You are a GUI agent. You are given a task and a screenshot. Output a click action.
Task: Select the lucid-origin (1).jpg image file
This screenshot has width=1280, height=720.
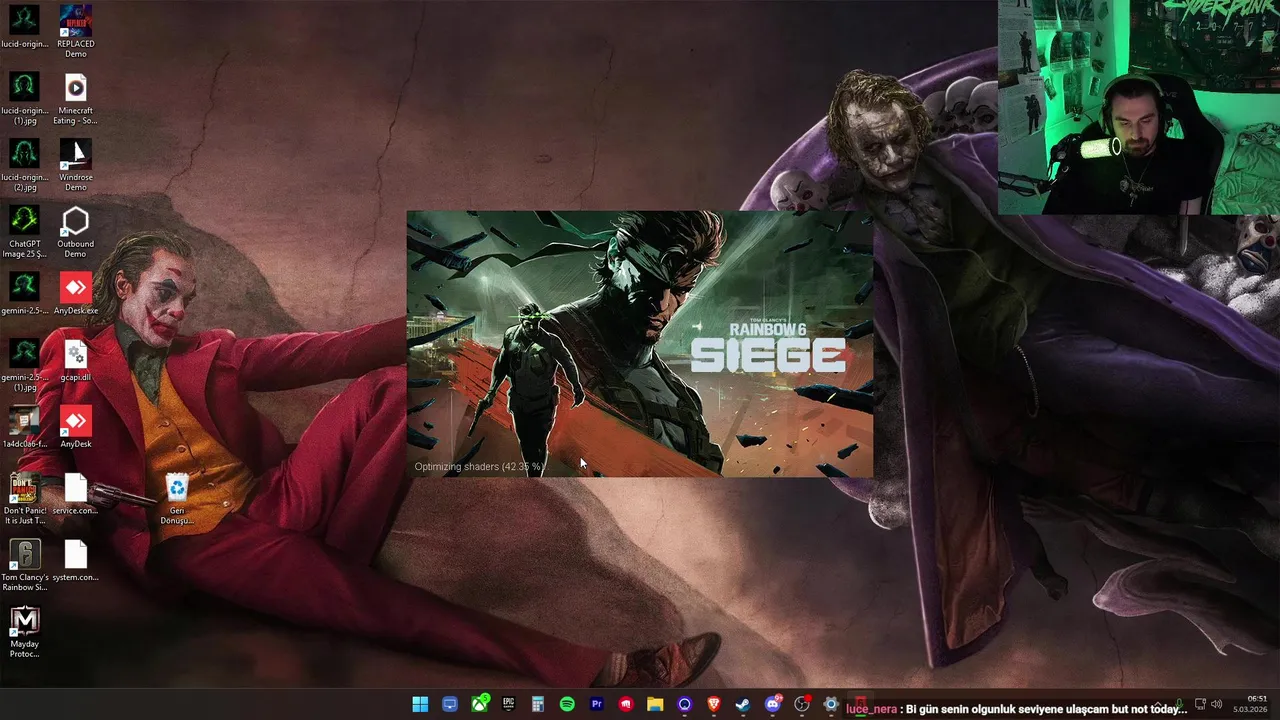pos(24,98)
